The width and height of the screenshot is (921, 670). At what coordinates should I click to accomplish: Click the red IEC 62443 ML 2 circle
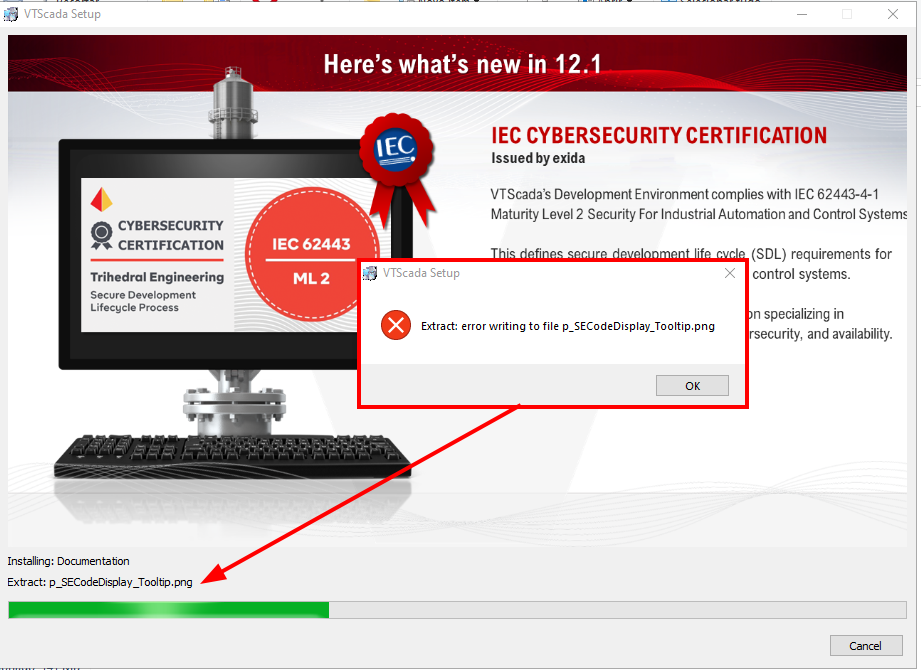pyautogui.click(x=311, y=254)
